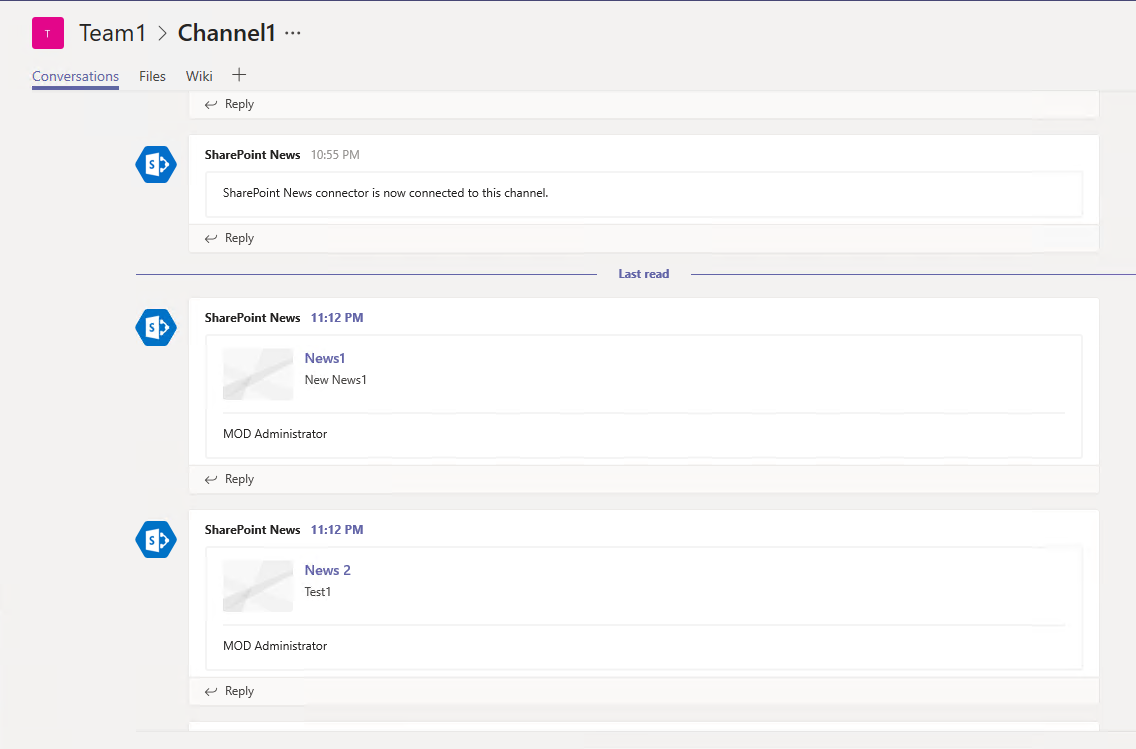This screenshot has height=749, width=1136.
Task: Switch to the Conversations tab
Action: 75,76
